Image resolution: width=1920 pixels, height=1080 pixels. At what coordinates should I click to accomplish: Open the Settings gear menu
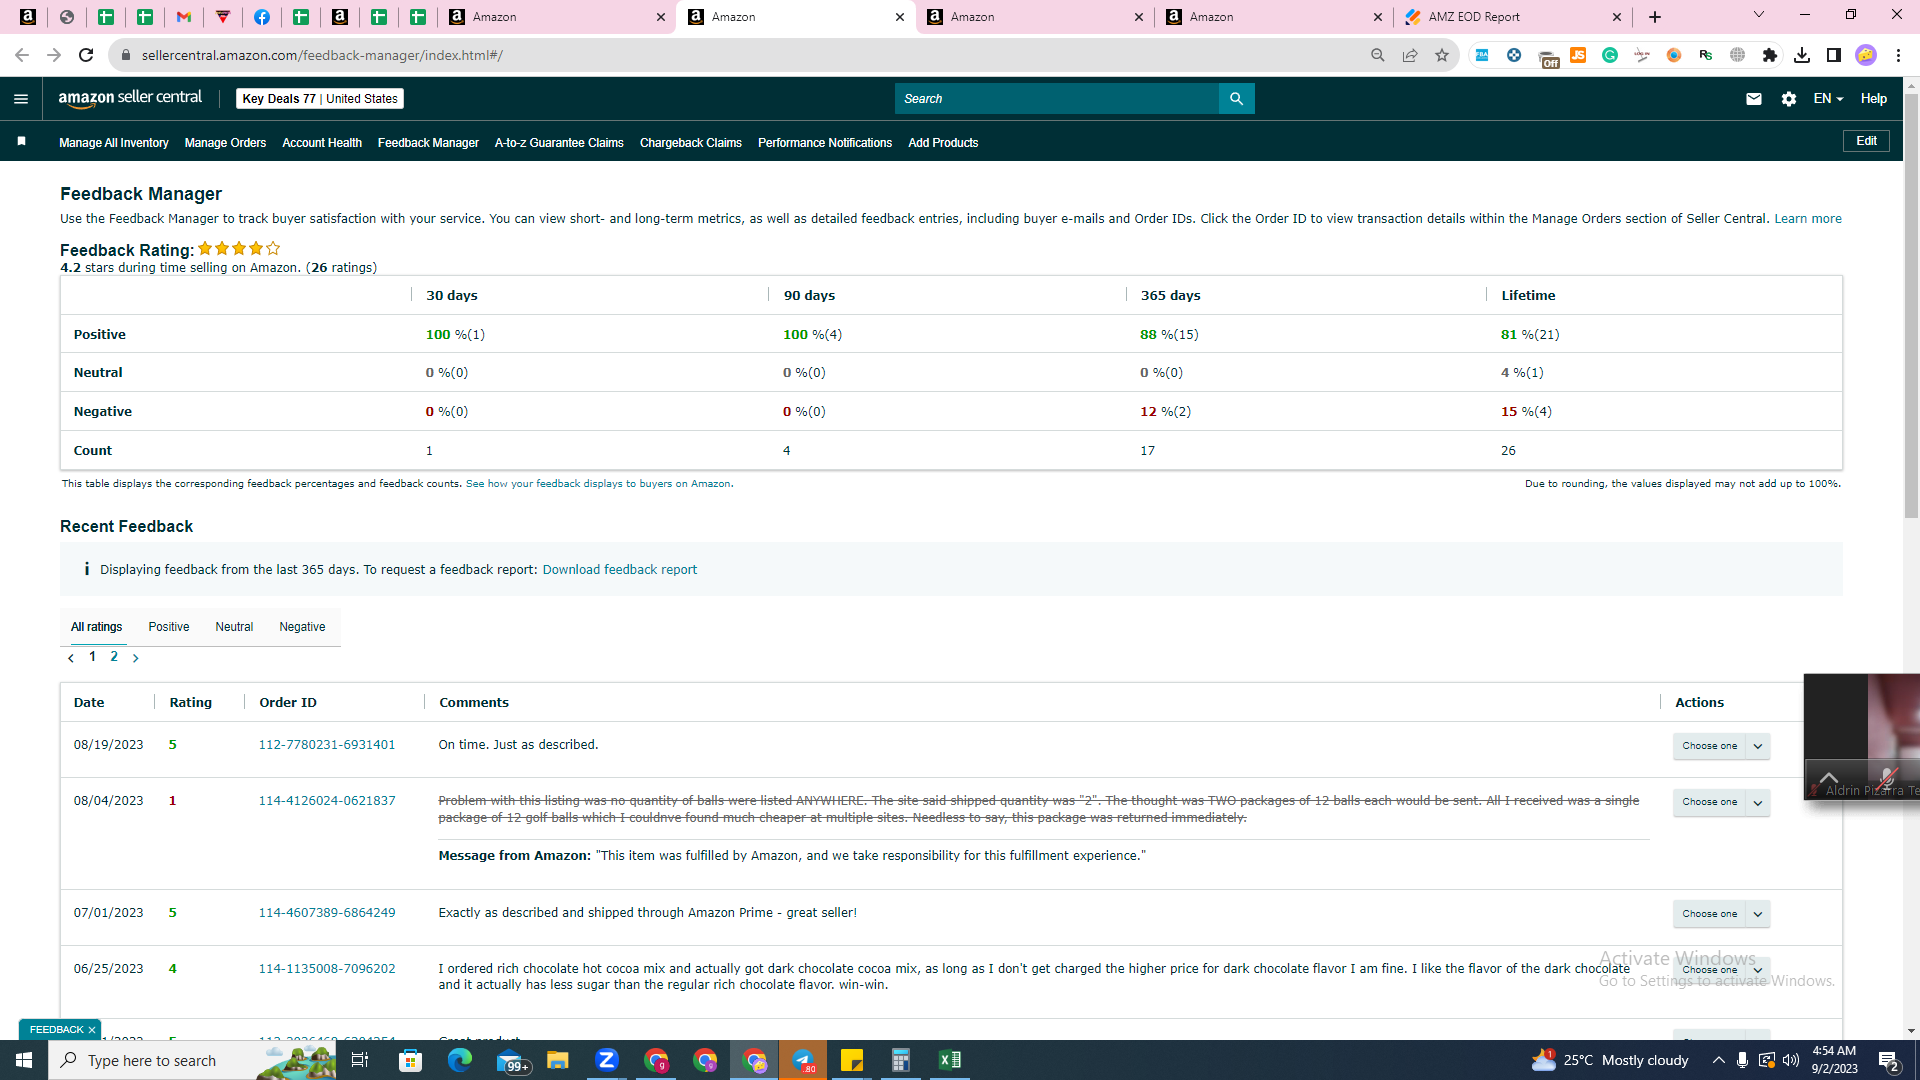click(1789, 99)
